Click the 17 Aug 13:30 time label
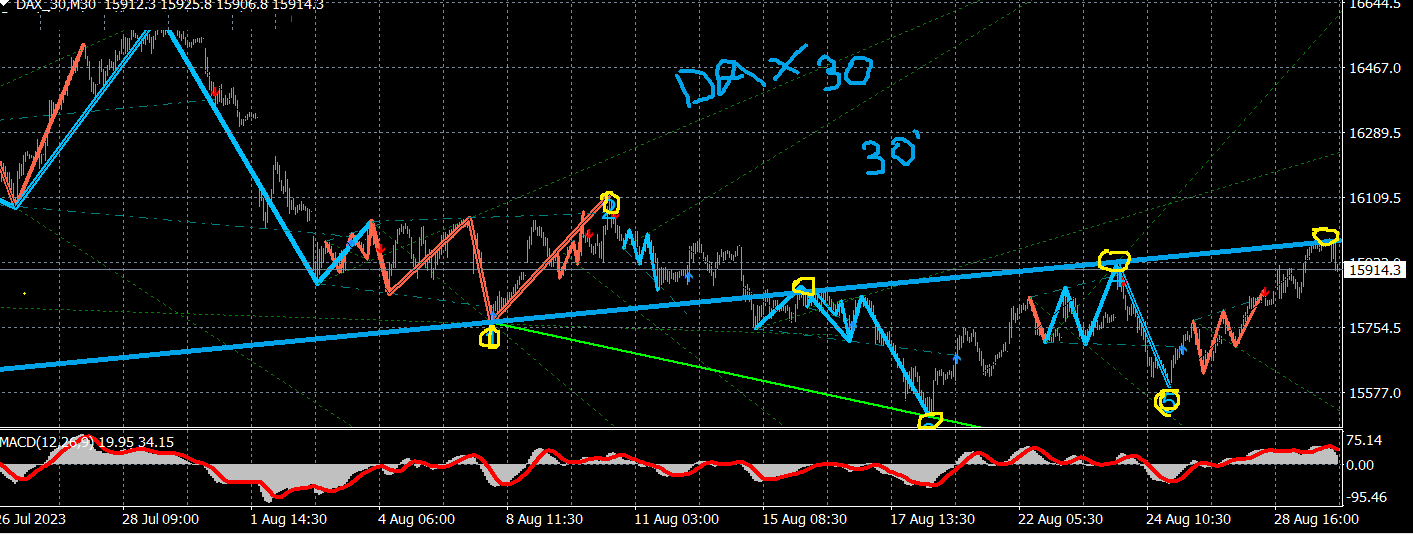This screenshot has height=535, width=1413. click(932, 520)
